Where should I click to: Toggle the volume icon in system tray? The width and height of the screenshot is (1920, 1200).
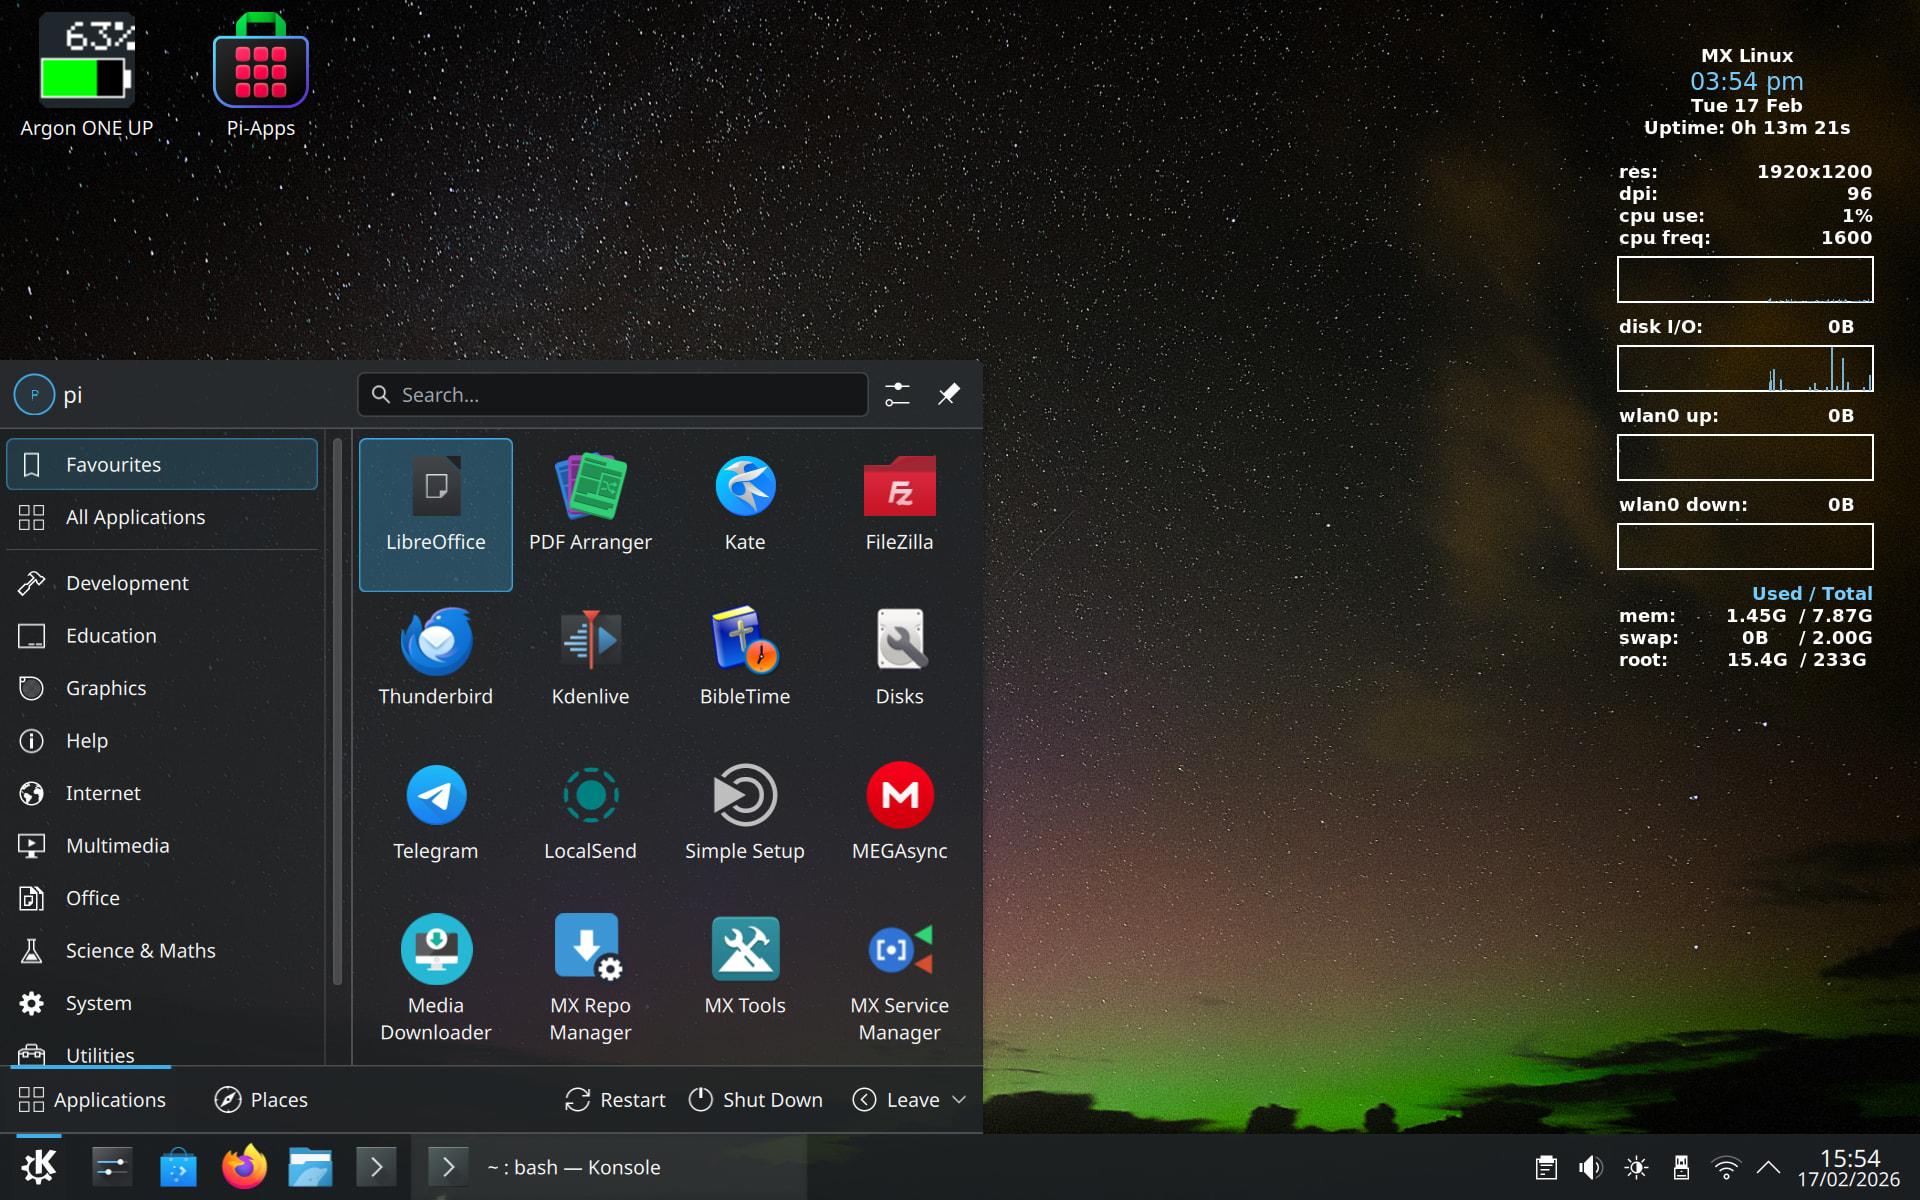click(1590, 1167)
